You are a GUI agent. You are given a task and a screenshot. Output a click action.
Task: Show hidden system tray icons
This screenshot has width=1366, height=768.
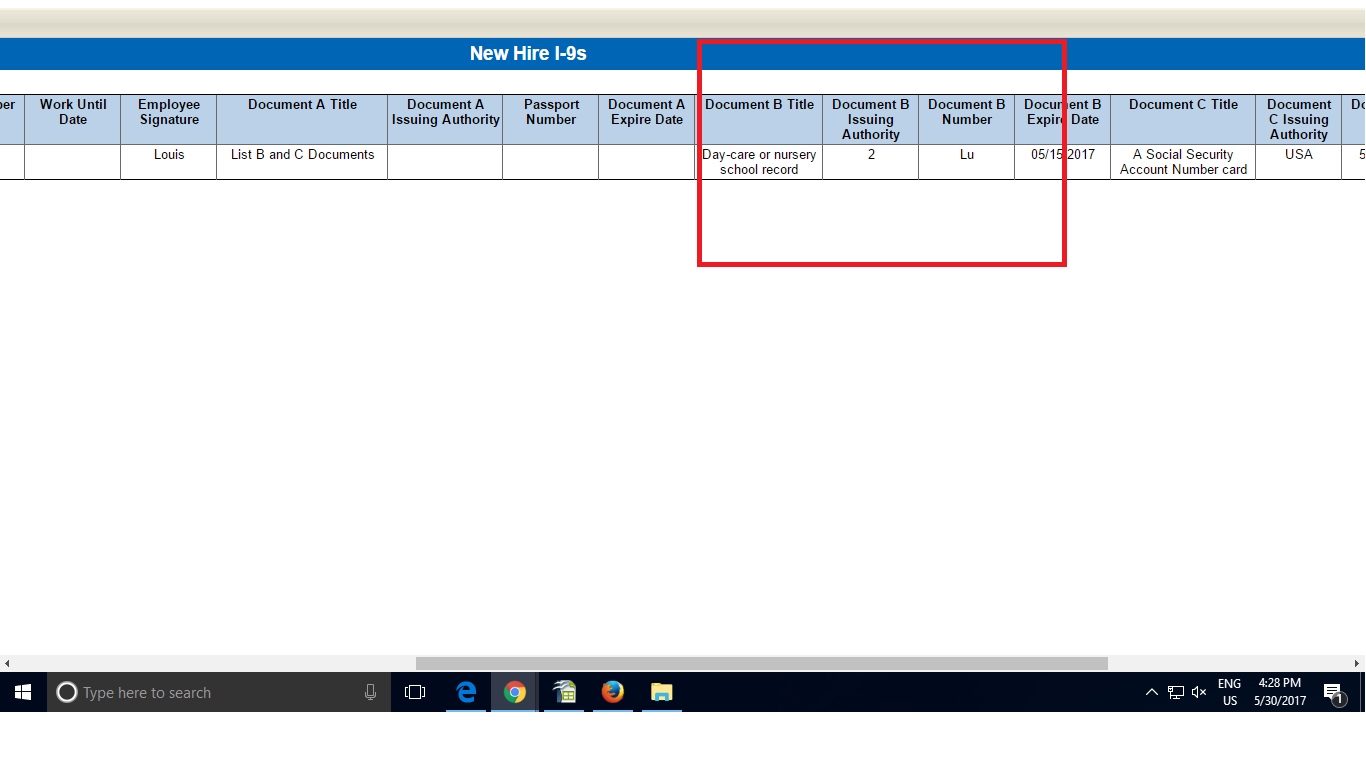1152,692
